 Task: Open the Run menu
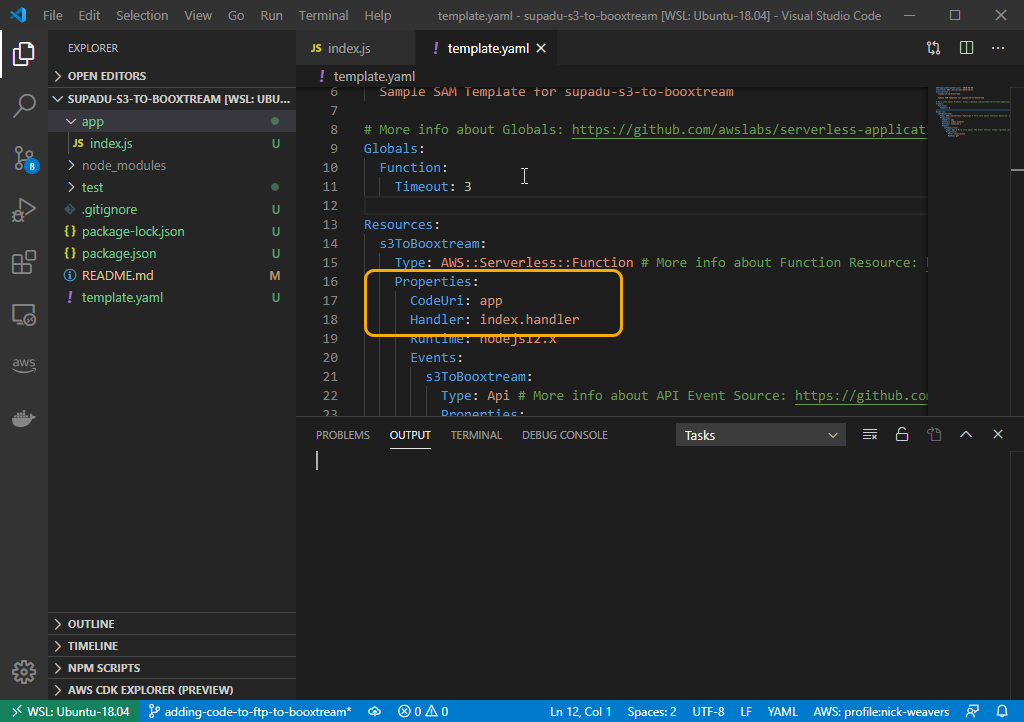(271, 15)
